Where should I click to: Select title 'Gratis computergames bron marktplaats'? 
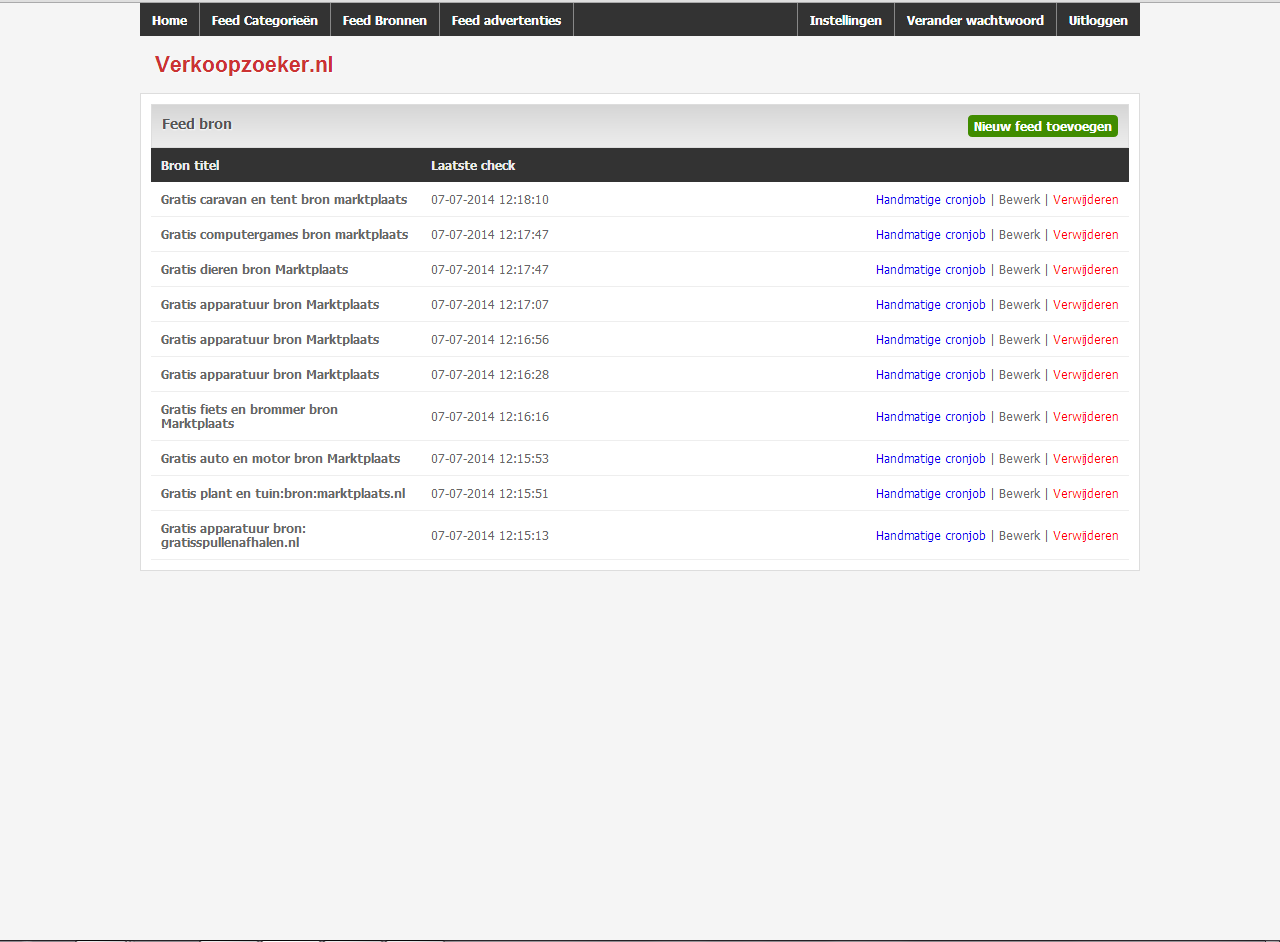pyautogui.click(x=285, y=235)
